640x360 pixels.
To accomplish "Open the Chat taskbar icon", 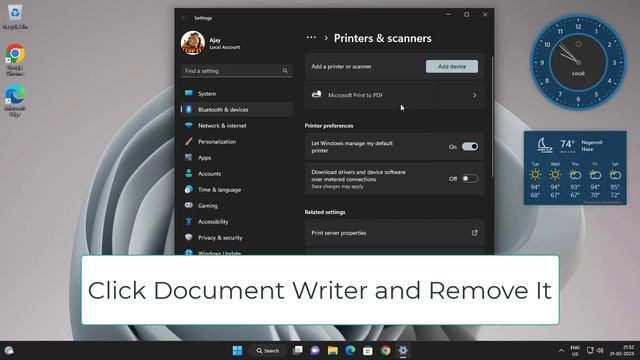I will (x=315, y=350).
